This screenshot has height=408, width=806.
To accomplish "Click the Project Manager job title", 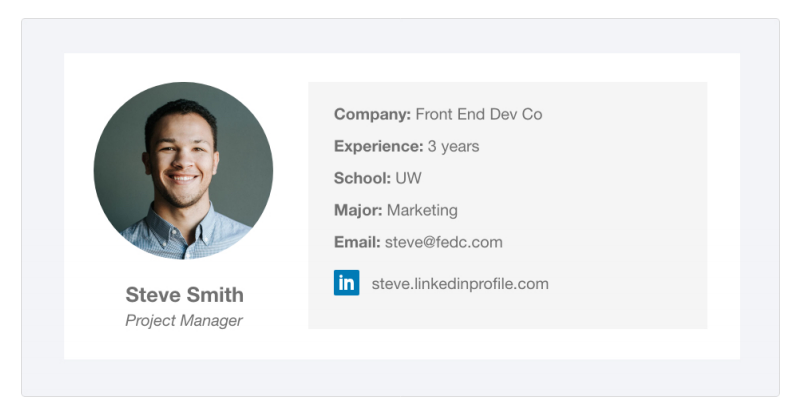I will (x=184, y=321).
